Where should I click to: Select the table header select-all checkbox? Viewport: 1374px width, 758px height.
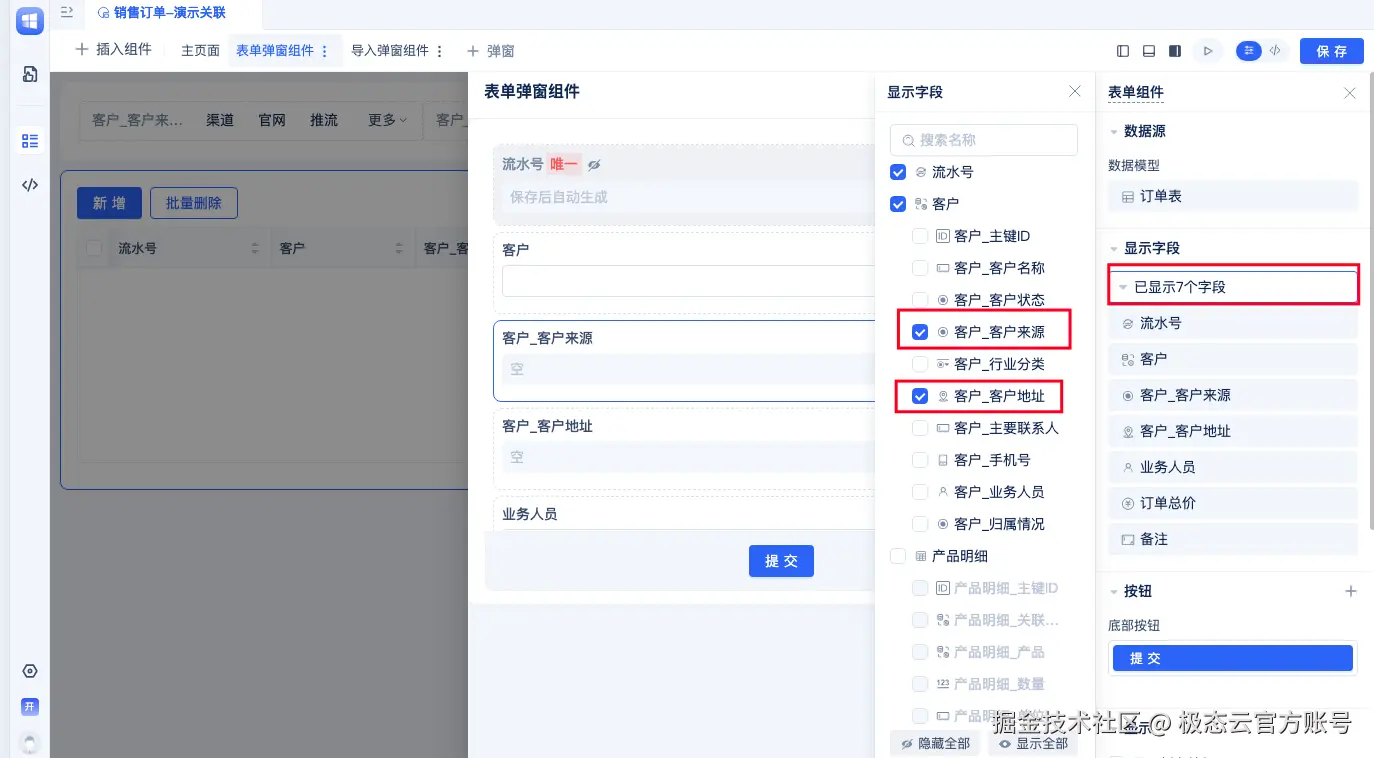94,248
